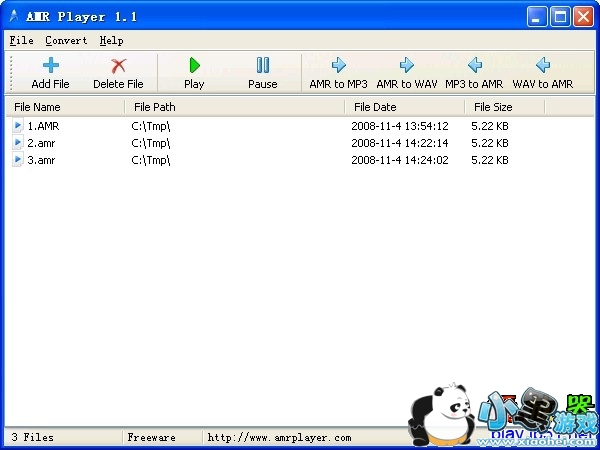This screenshot has height=450, width=600.
Task: Start playback with the green Play icon
Action: click(x=194, y=66)
